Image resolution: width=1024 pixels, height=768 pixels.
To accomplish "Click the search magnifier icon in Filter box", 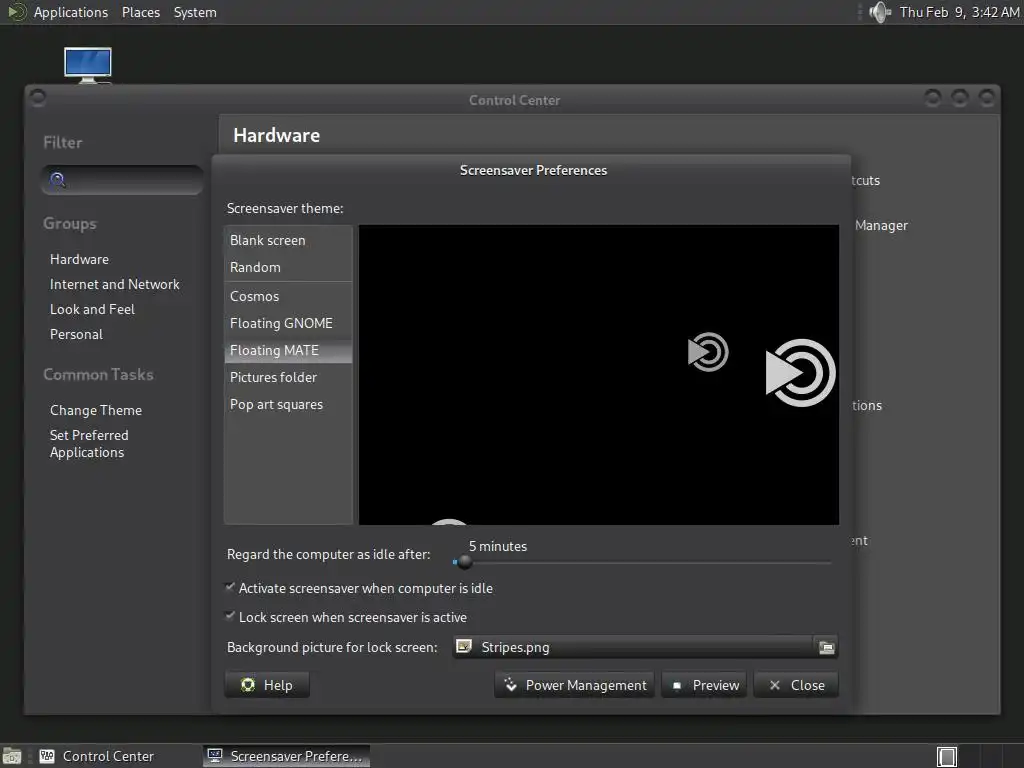I will (57, 180).
